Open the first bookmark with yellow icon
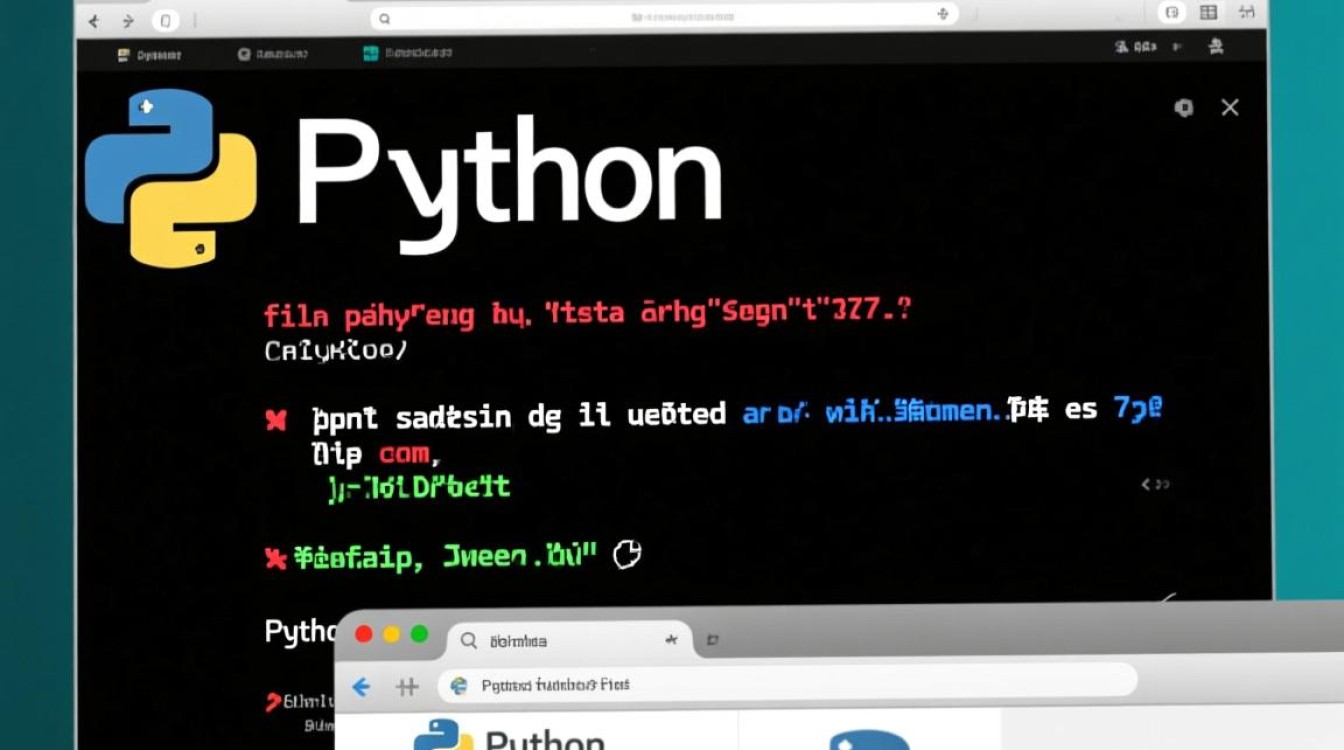1344x750 pixels. [147, 53]
